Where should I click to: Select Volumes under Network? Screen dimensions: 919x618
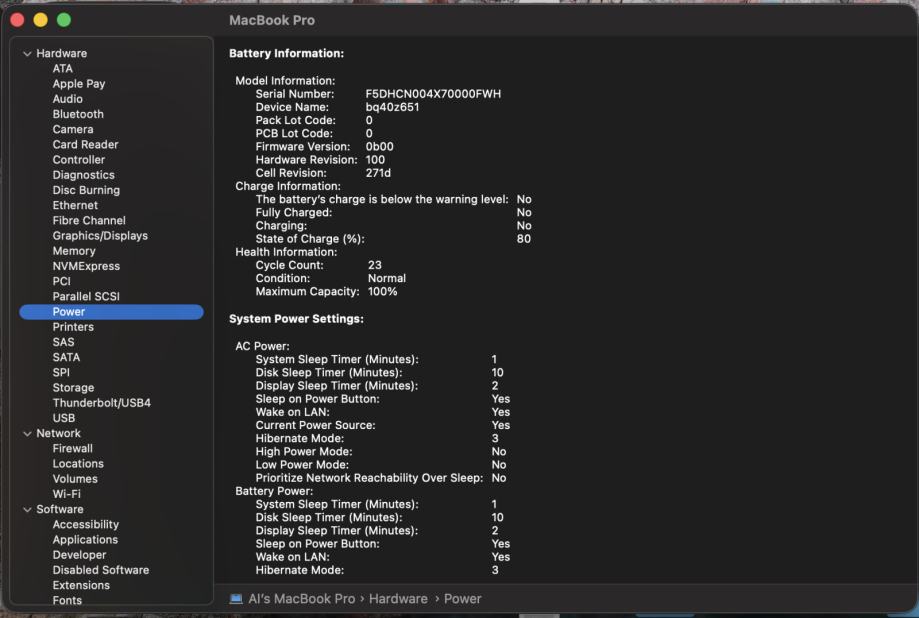[75, 480]
